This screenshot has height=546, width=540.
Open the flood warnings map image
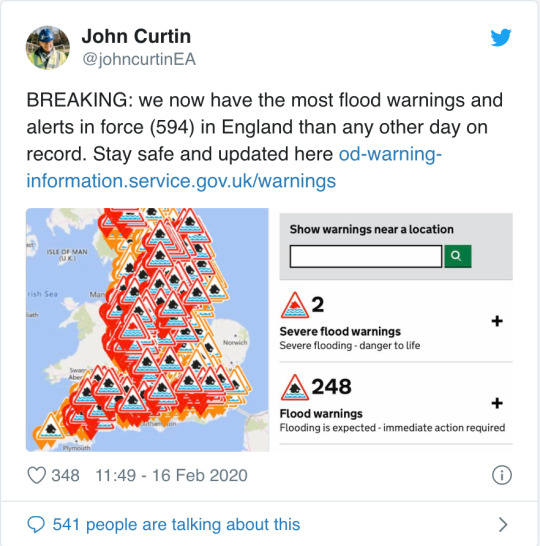[x=147, y=330]
